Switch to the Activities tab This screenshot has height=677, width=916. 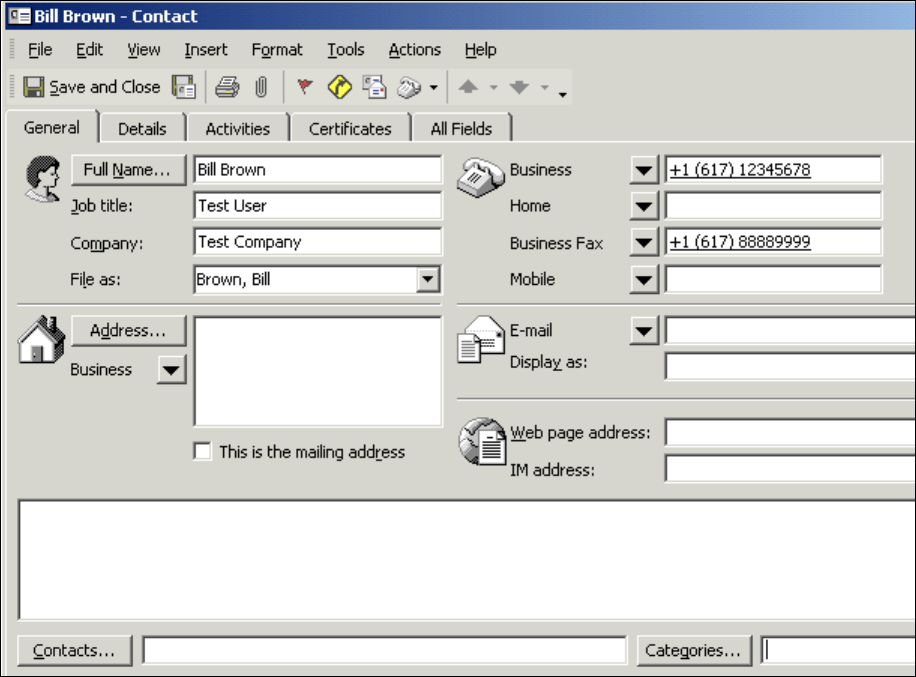point(238,129)
